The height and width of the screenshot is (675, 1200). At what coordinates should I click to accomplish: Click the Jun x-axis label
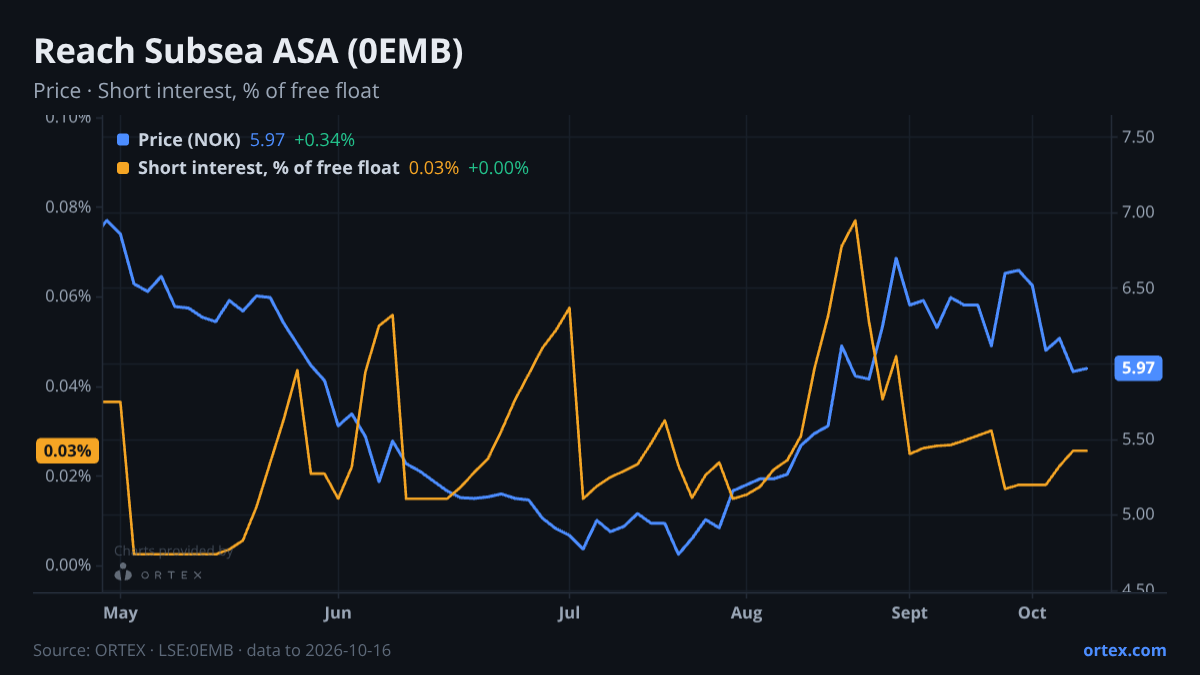(x=338, y=612)
